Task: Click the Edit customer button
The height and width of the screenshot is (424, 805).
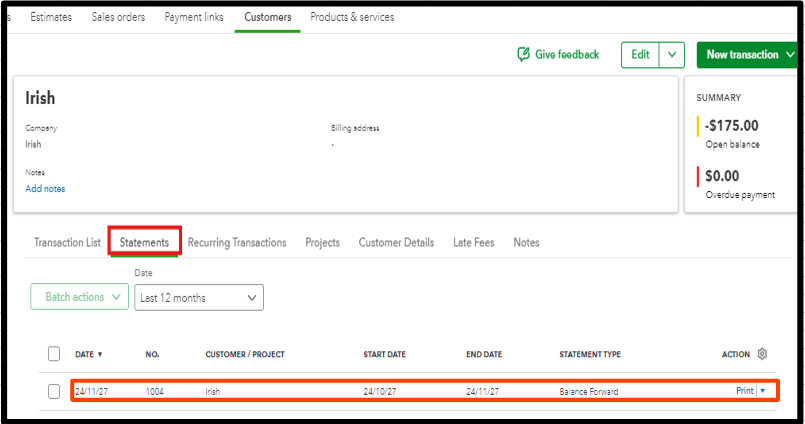Action: (640, 55)
